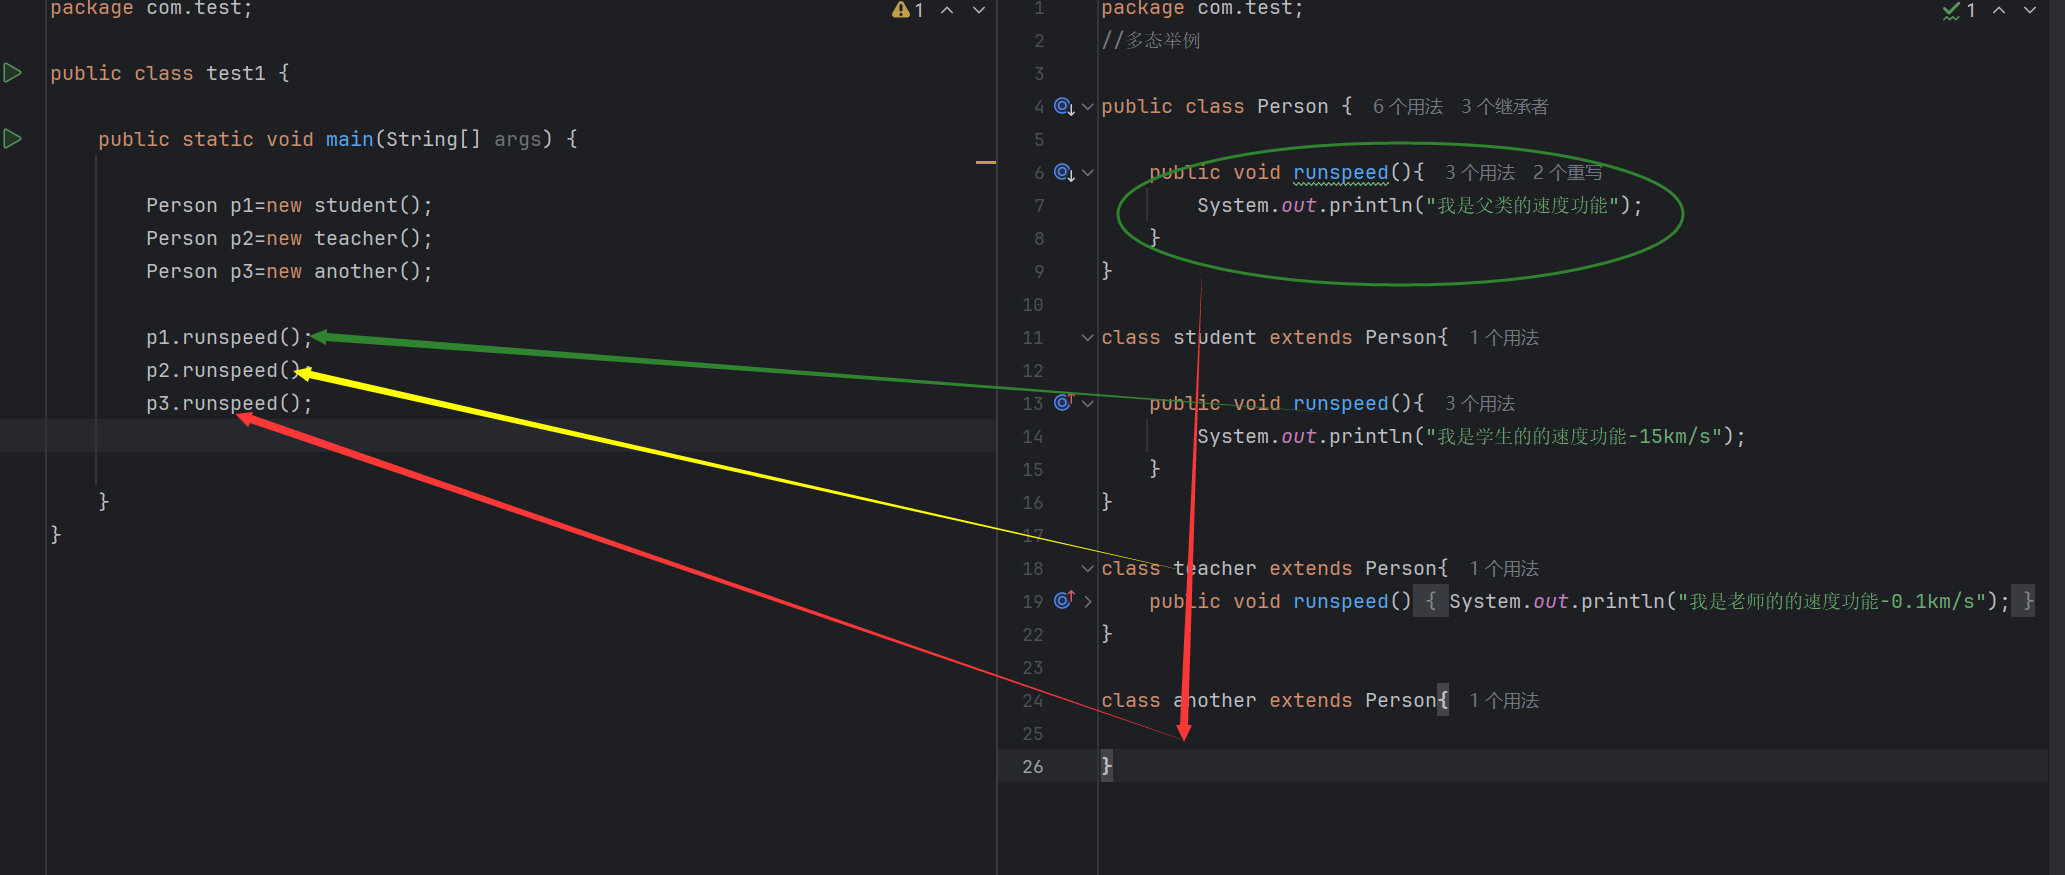Show implementations via Person class gutter icon
The height and width of the screenshot is (875, 2065).
1064,107
